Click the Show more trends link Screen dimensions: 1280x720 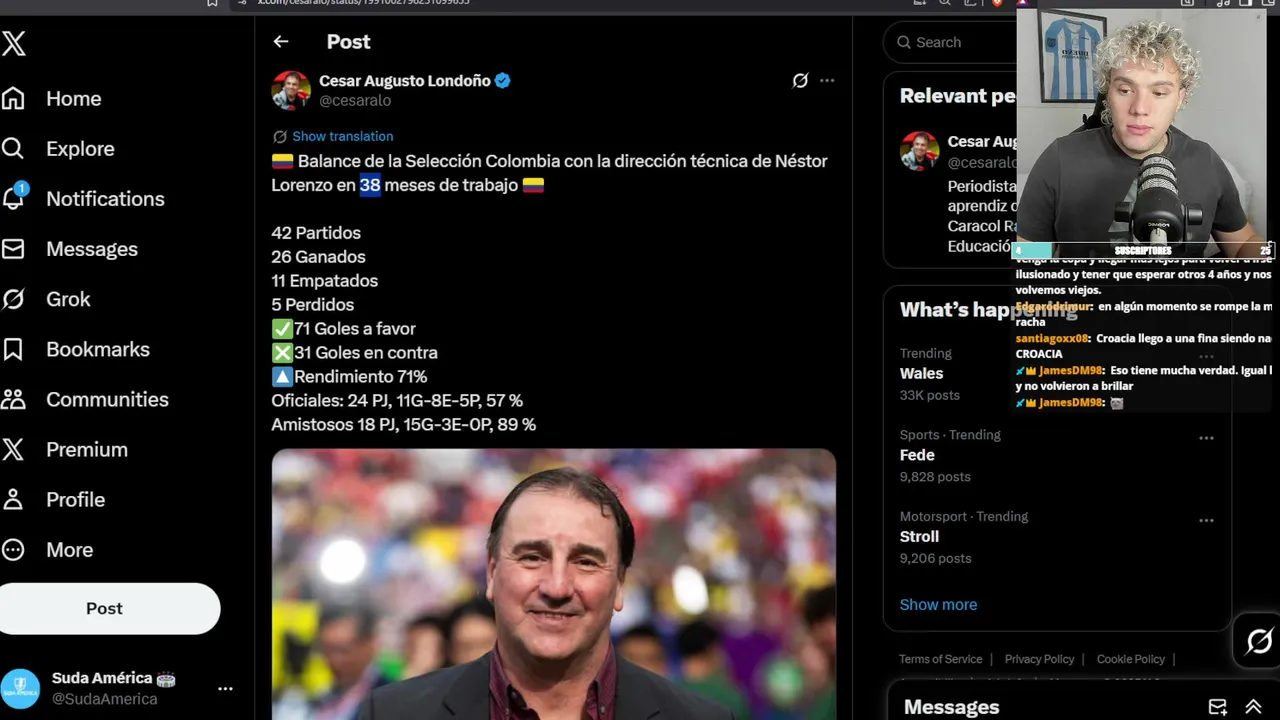point(938,604)
